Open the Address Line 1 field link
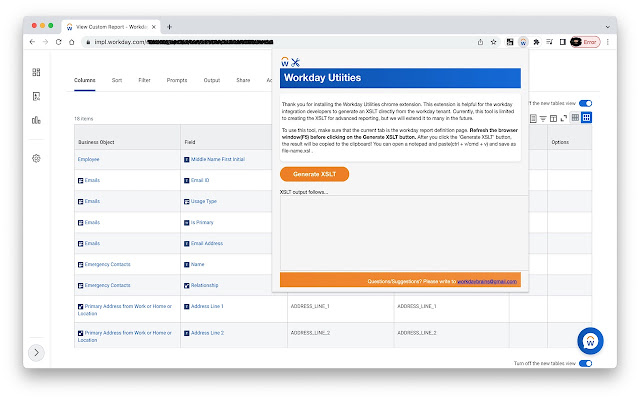This screenshot has height=400, width=640. 207,306
